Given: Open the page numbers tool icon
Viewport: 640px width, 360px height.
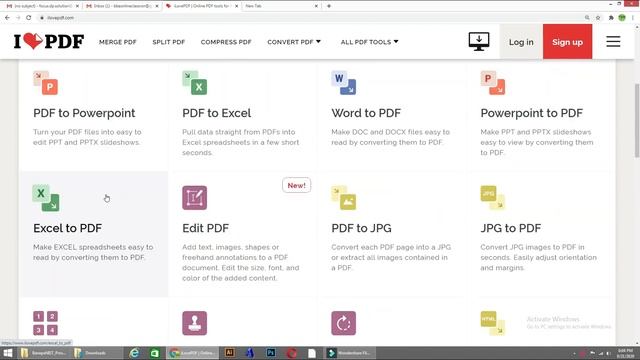Looking at the screenshot, I should (46, 323).
